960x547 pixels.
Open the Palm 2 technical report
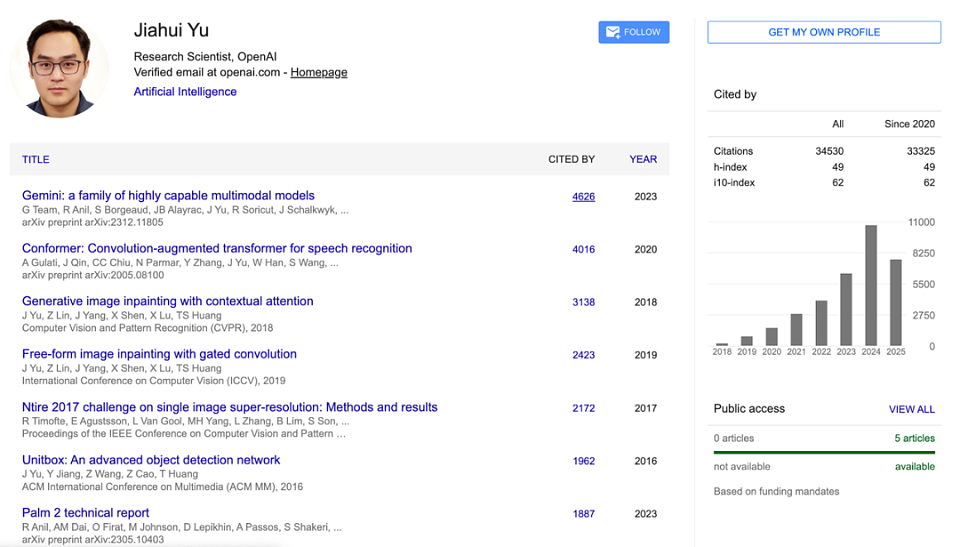(86, 513)
